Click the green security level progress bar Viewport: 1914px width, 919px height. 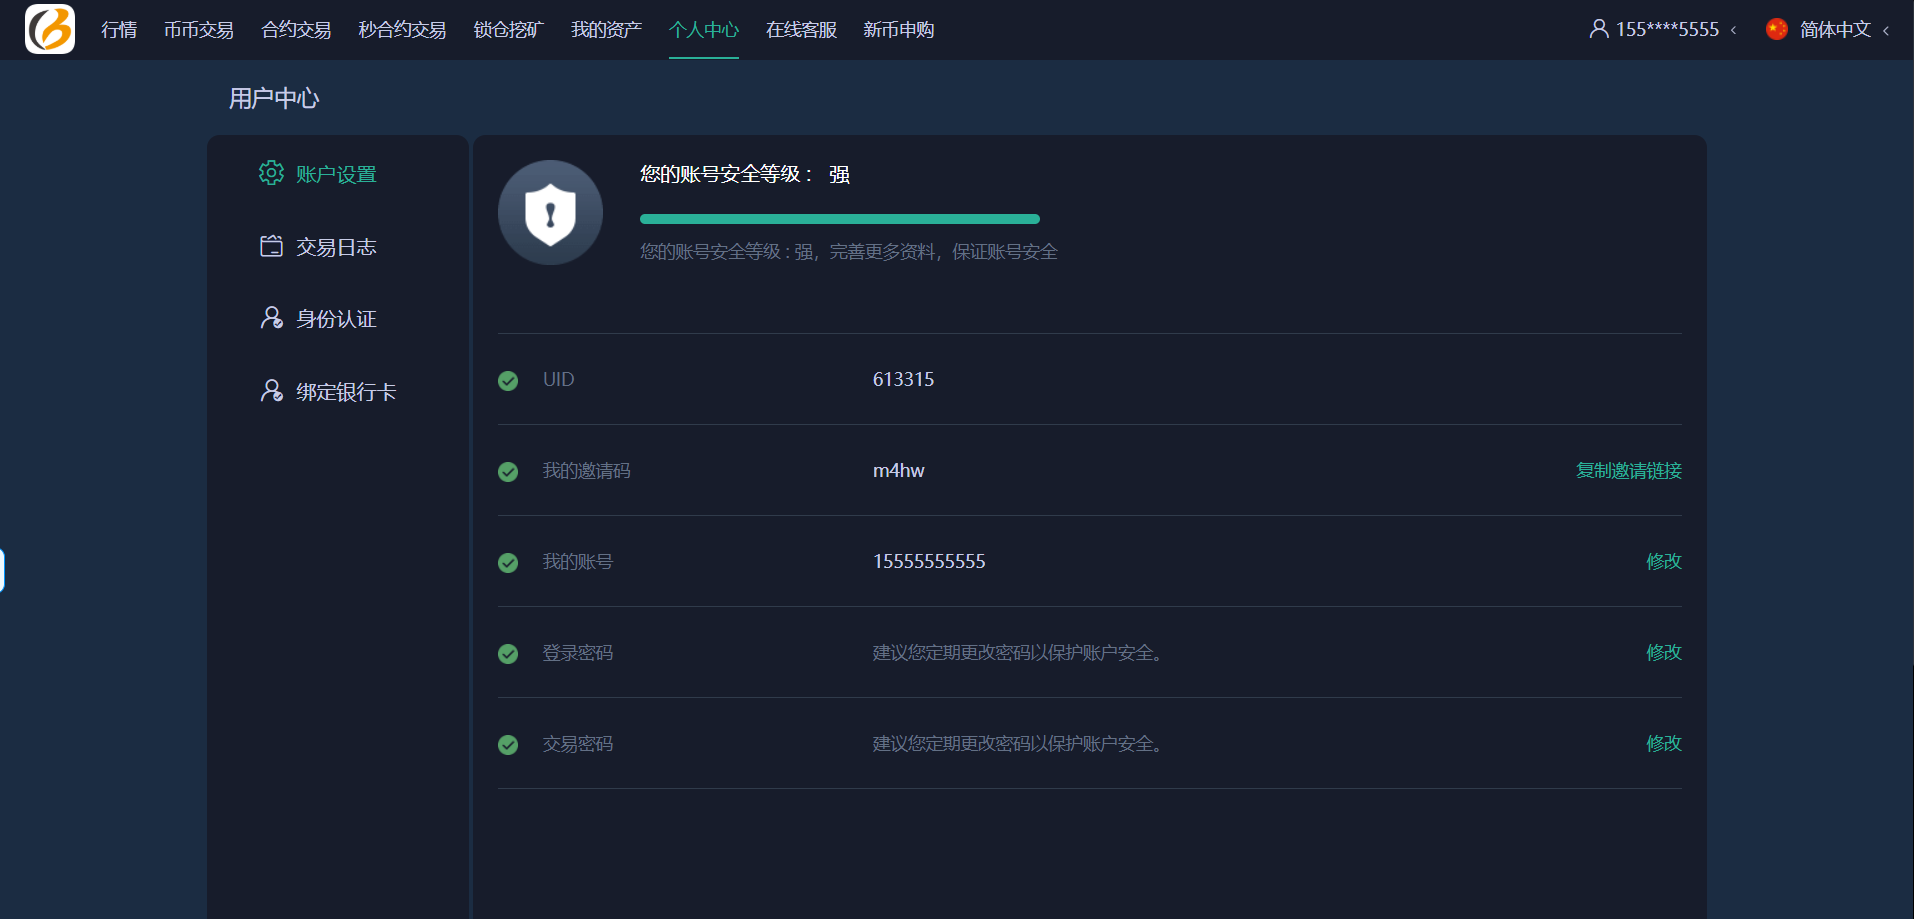(839, 219)
